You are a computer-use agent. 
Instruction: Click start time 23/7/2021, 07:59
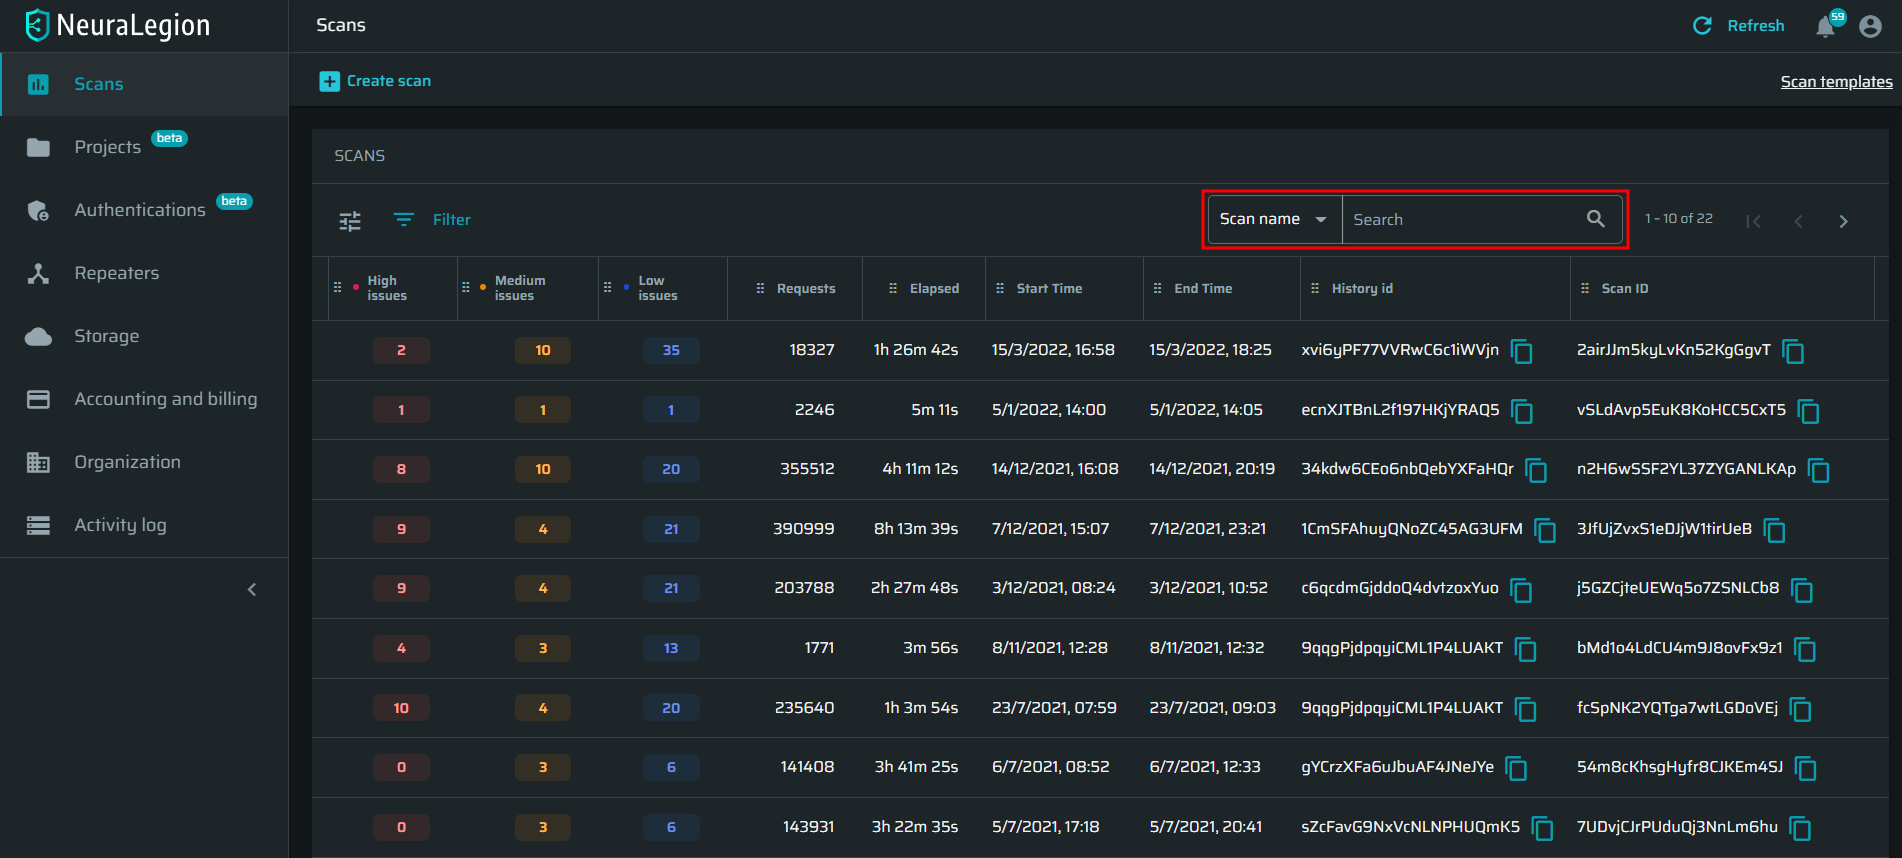[1054, 708]
